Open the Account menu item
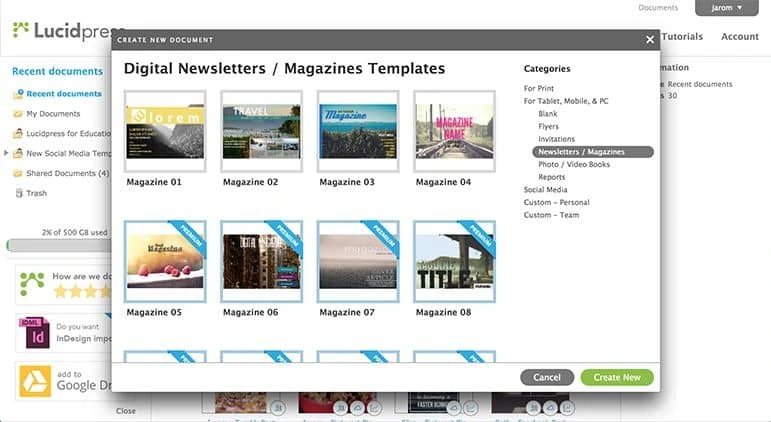 coord(739,37)
